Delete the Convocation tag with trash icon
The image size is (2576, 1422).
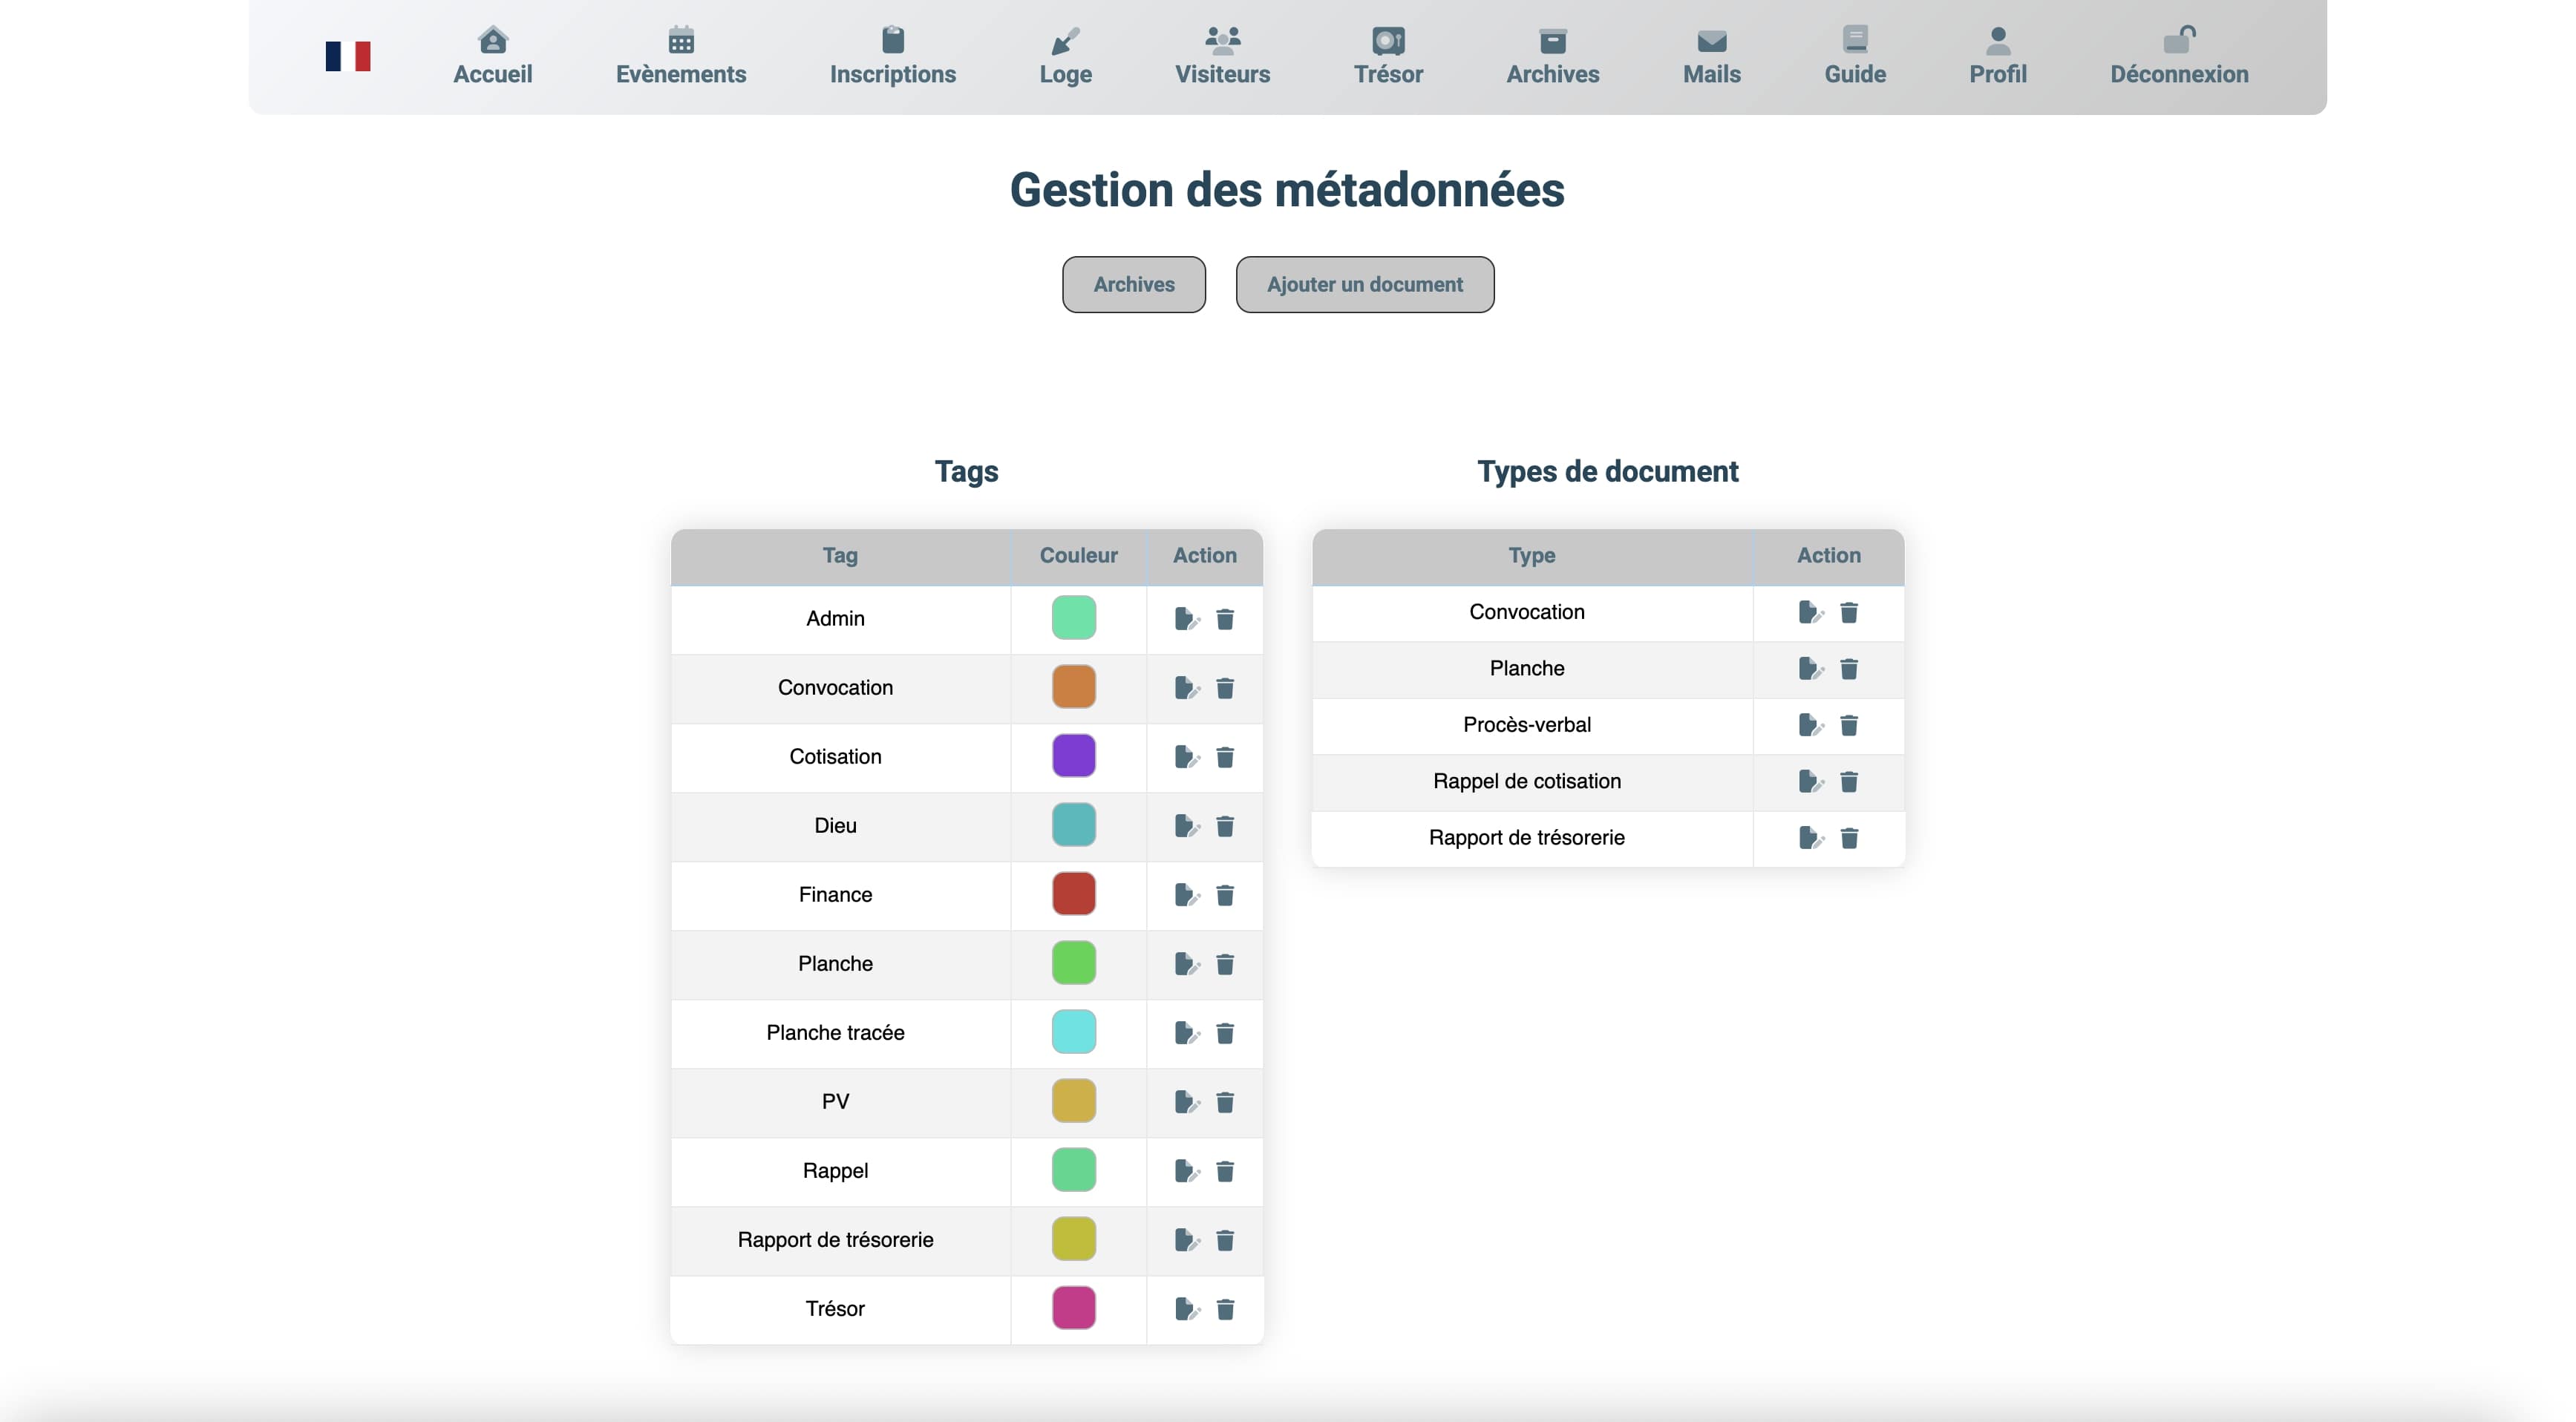point(1225,688)
